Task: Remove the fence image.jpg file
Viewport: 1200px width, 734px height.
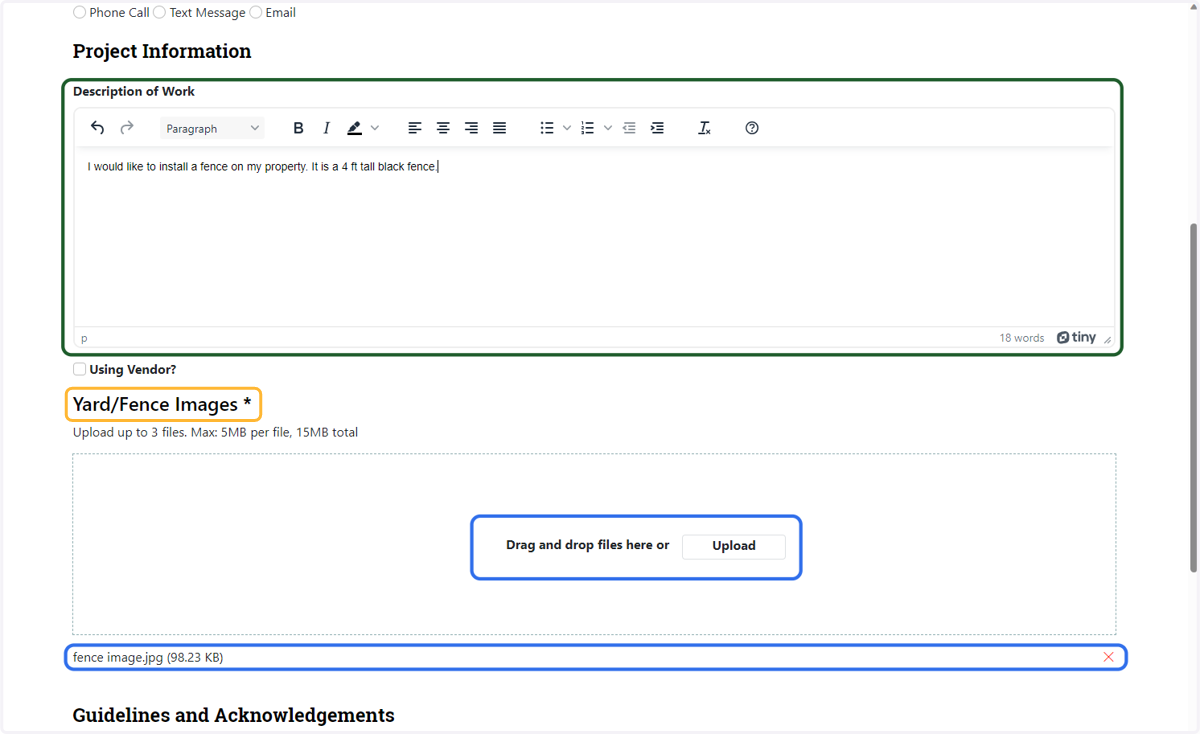Action: pyautogui.click(x=1108, y=657)
